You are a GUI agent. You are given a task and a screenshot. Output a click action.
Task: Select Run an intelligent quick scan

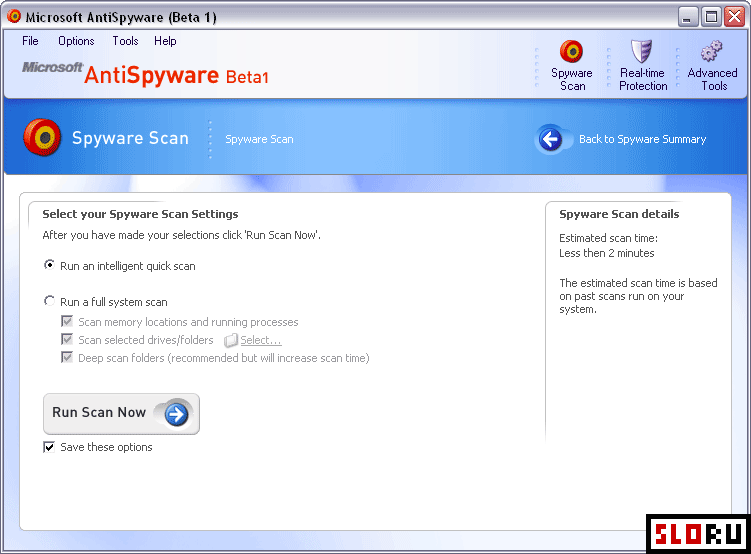[49, 265]
